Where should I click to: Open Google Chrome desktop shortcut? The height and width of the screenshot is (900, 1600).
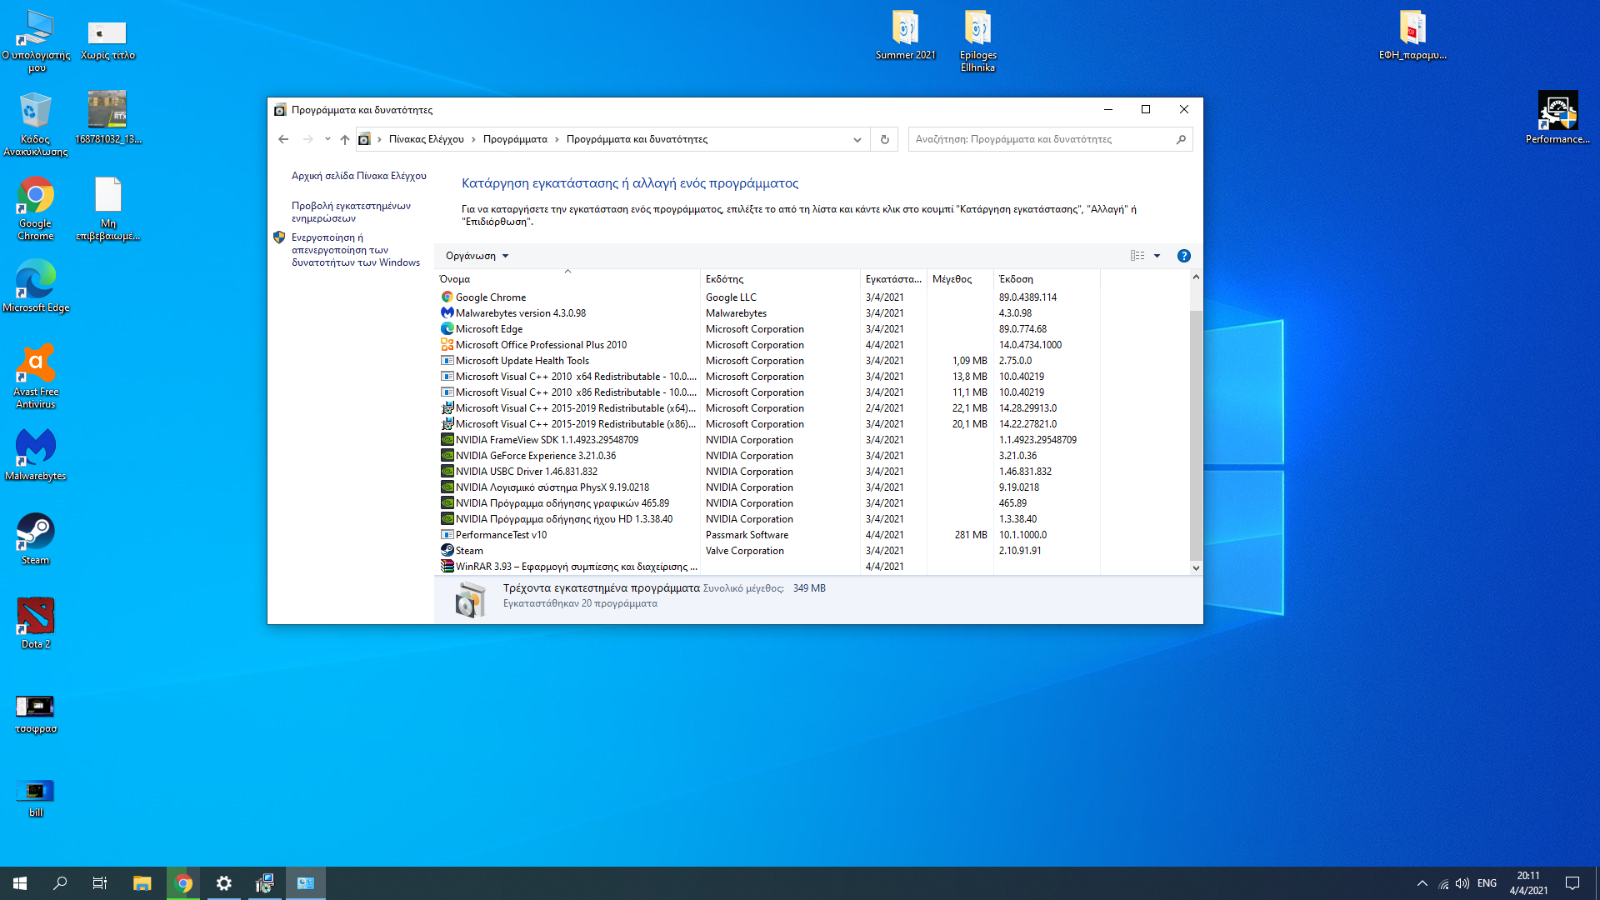[x=36, y=208]
